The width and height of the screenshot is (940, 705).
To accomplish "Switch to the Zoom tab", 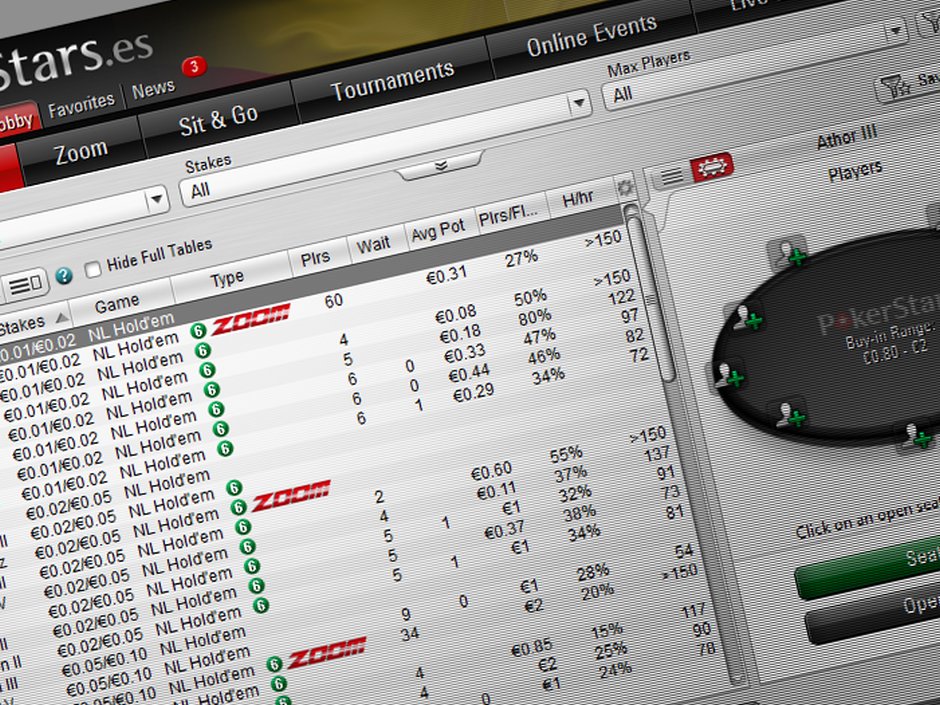I will pyautogui.click(x=81, y=152).
